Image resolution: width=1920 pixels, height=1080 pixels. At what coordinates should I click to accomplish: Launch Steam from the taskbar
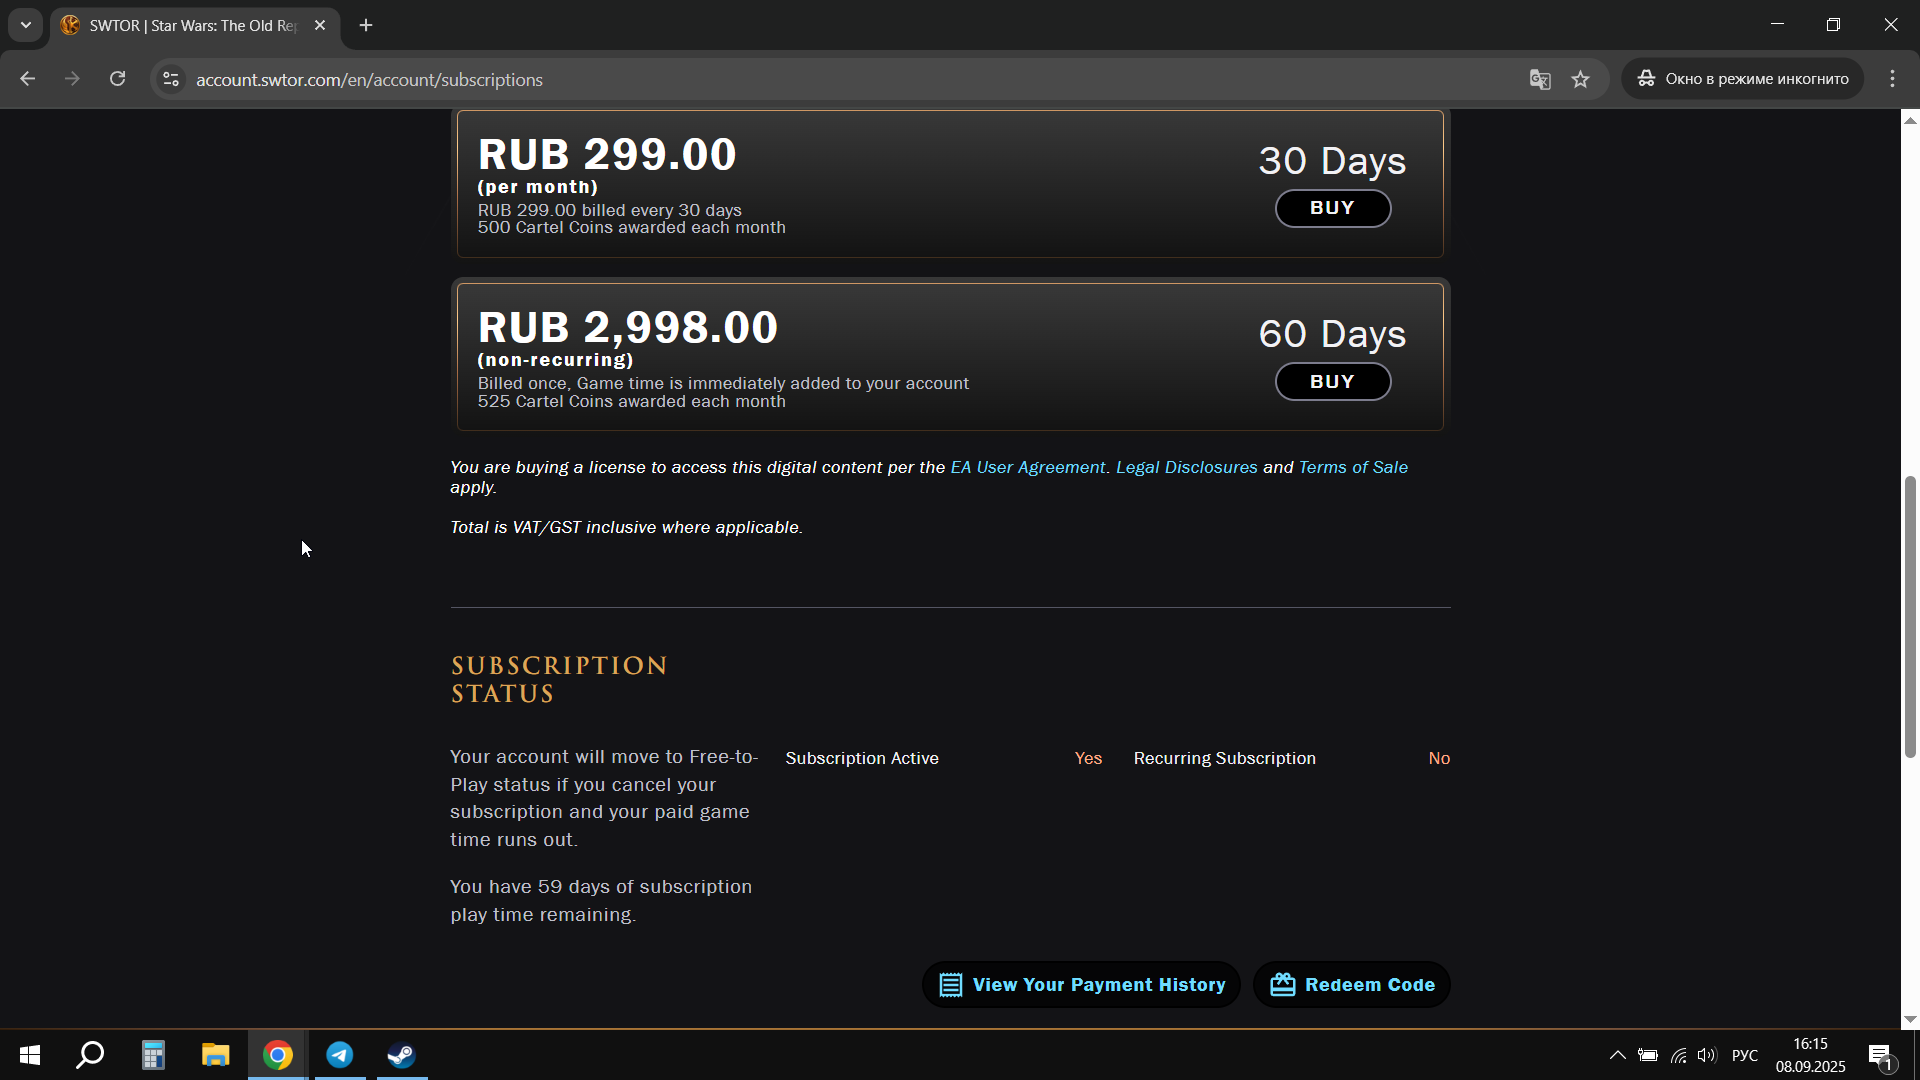[402, 1055]
